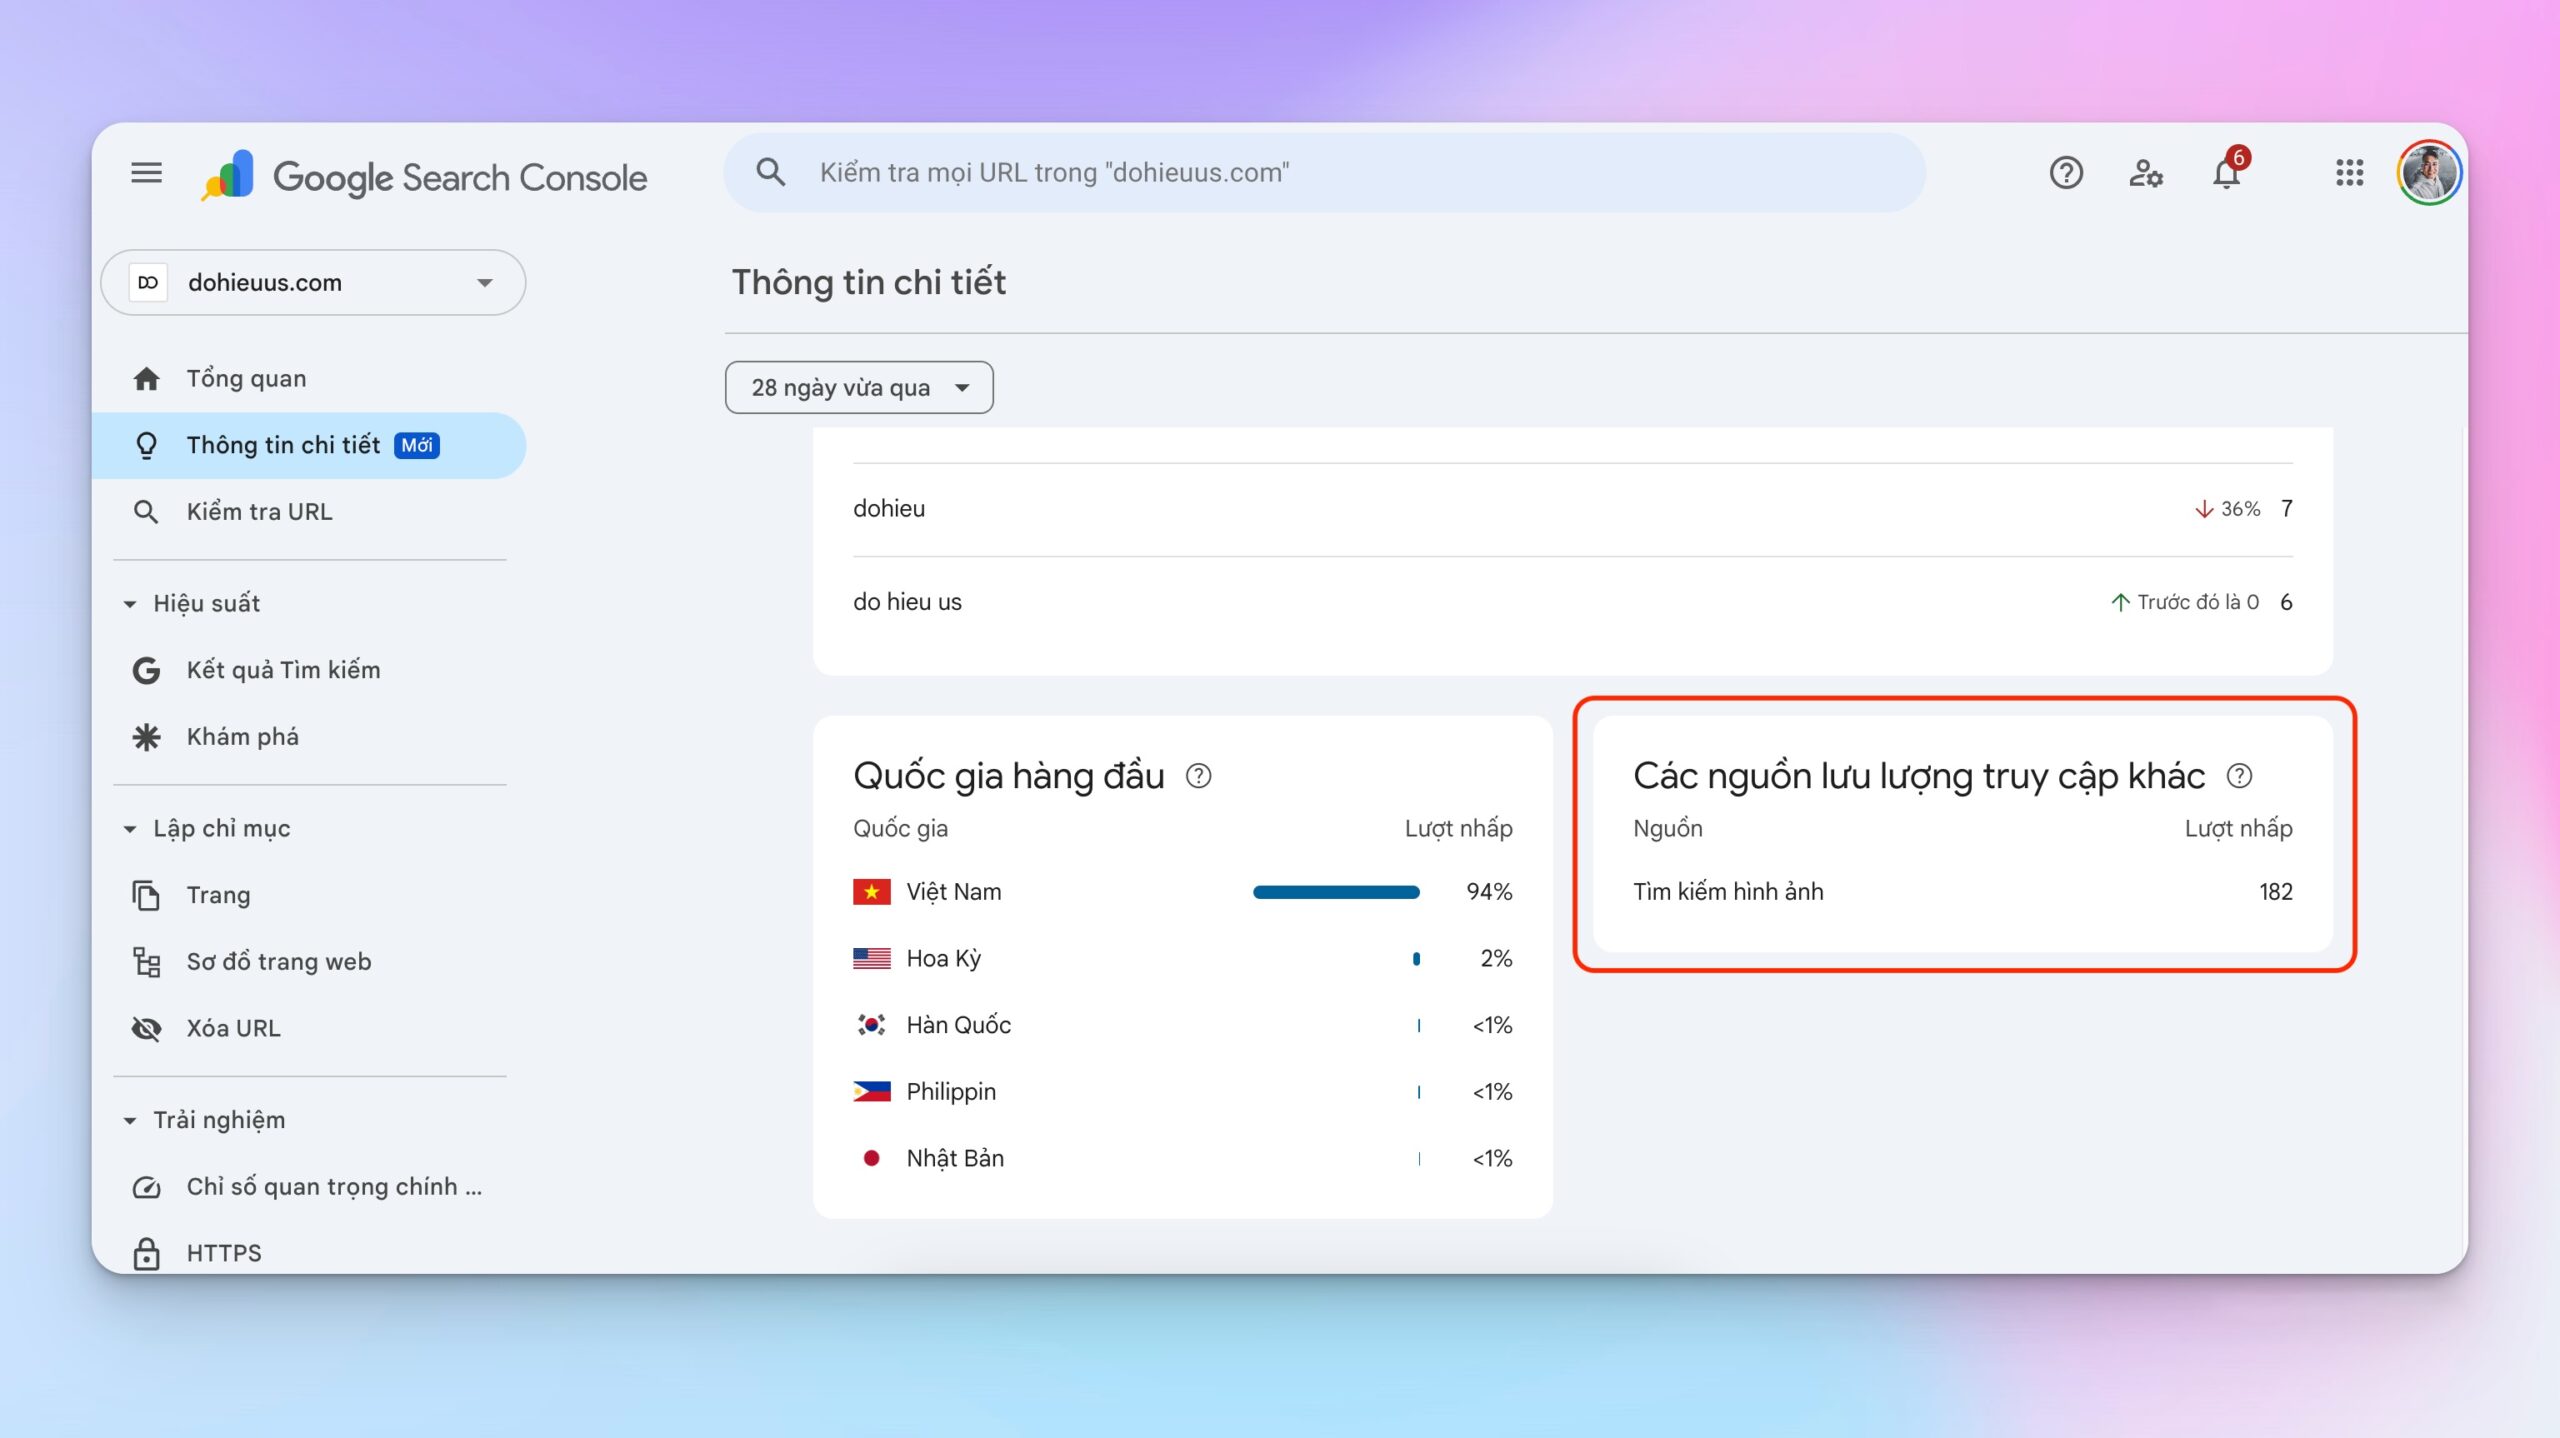Click the 36% decrease indicator for dohieu

pyautogui.click(x=2226, y=510)
